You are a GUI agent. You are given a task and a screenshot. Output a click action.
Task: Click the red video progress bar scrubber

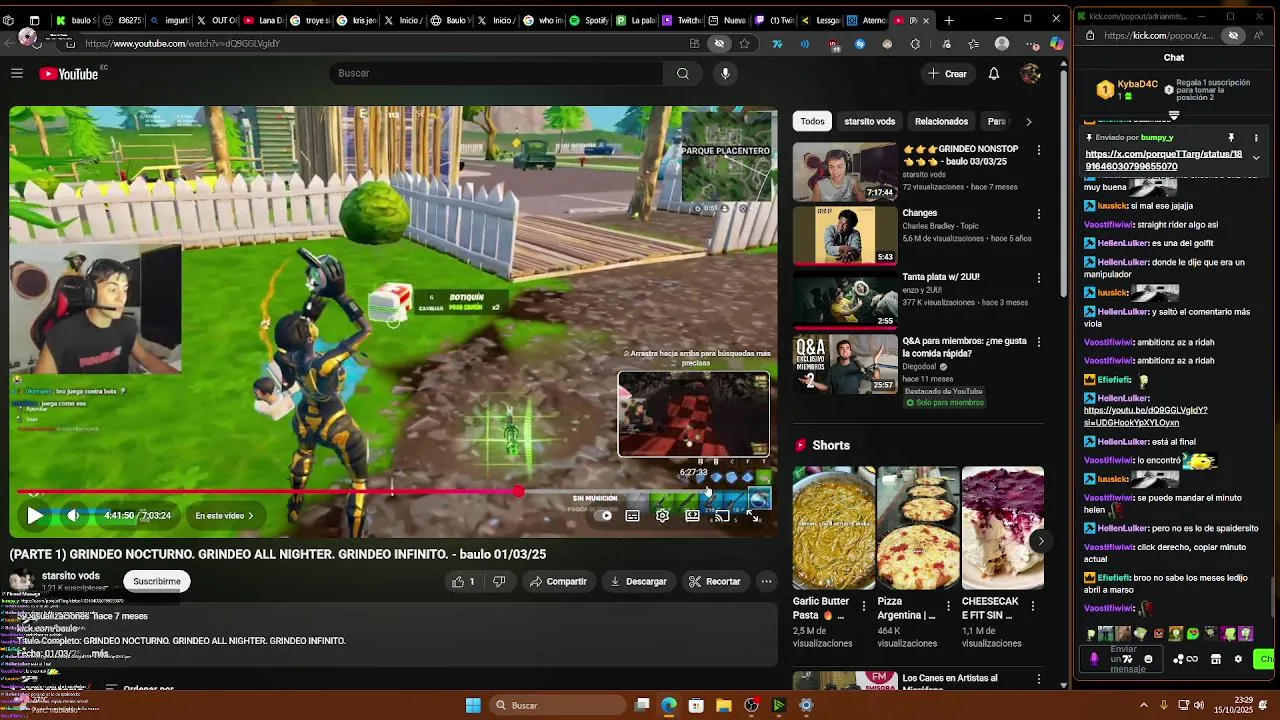pyautogui.click(x=518, y=491)
